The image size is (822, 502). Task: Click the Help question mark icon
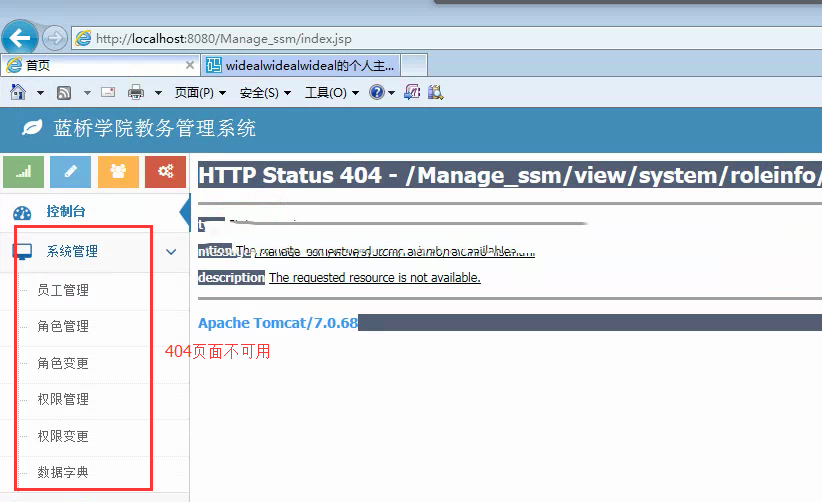coord(376,92)
